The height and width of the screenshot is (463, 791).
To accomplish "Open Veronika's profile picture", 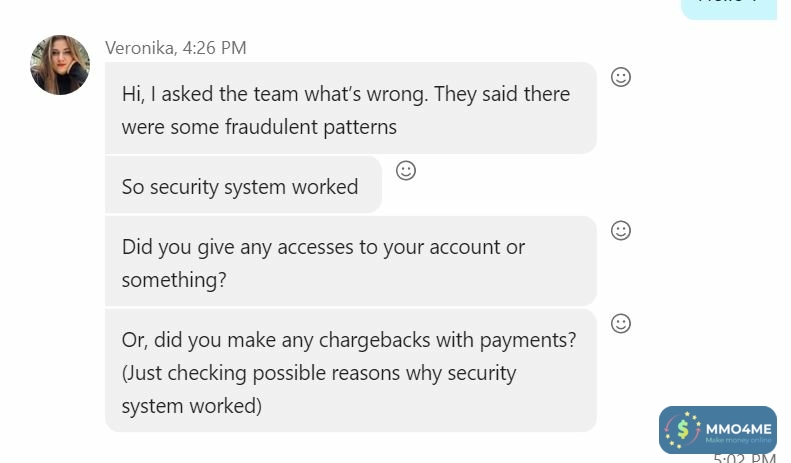I will click(x=60, y=65).
